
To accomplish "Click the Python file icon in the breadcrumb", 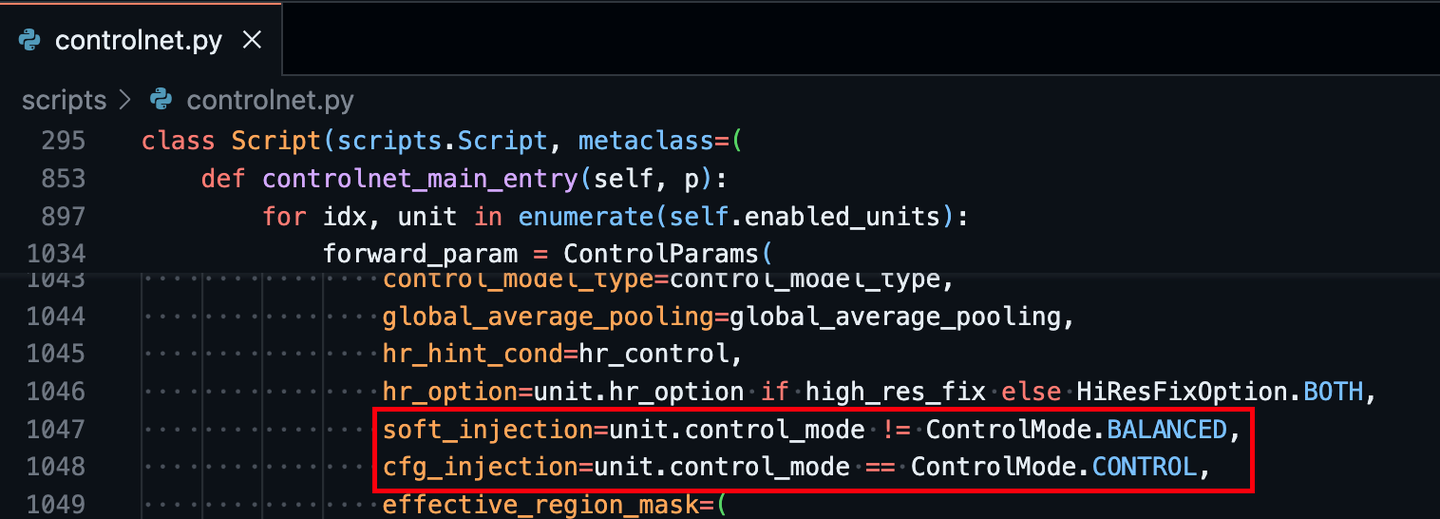I will pyautogui.click(x=160, y=100).
